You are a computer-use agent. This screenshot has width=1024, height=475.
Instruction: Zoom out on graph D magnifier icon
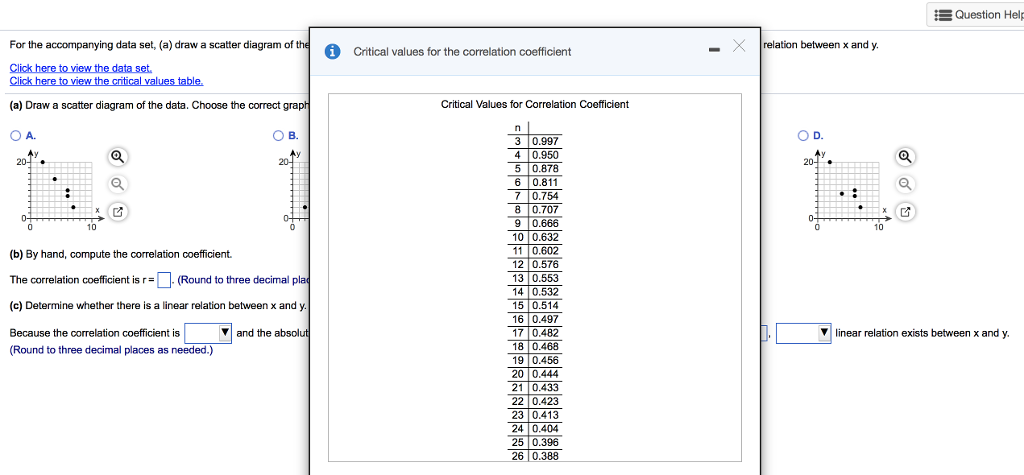coord(904,184)
